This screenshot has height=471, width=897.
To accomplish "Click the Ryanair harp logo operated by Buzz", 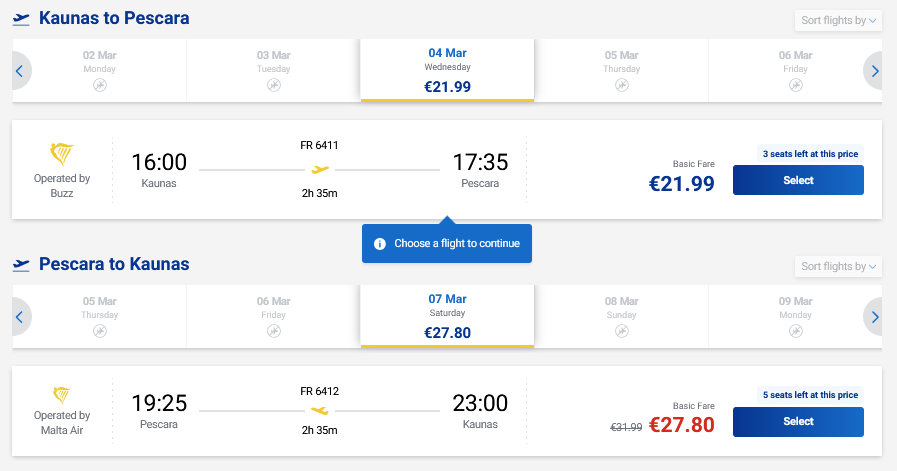I will pos(62,155).
